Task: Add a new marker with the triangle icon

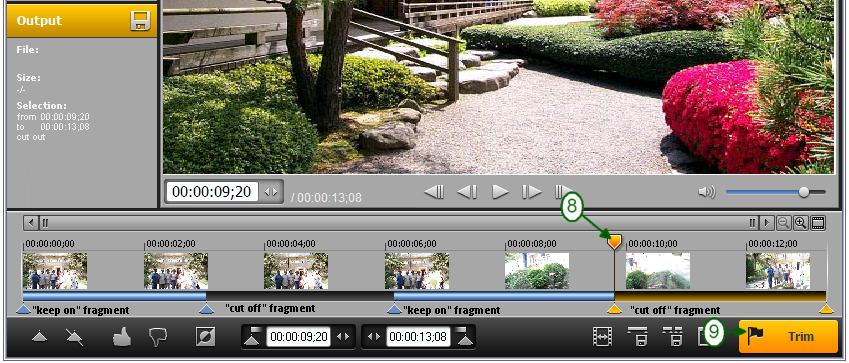Action: point(39,337)
